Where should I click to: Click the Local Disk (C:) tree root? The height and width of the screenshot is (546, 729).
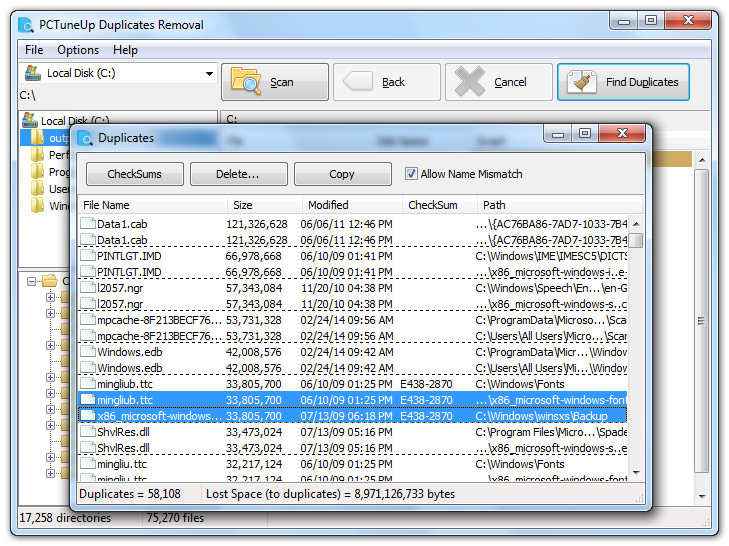tap(75, 120)
